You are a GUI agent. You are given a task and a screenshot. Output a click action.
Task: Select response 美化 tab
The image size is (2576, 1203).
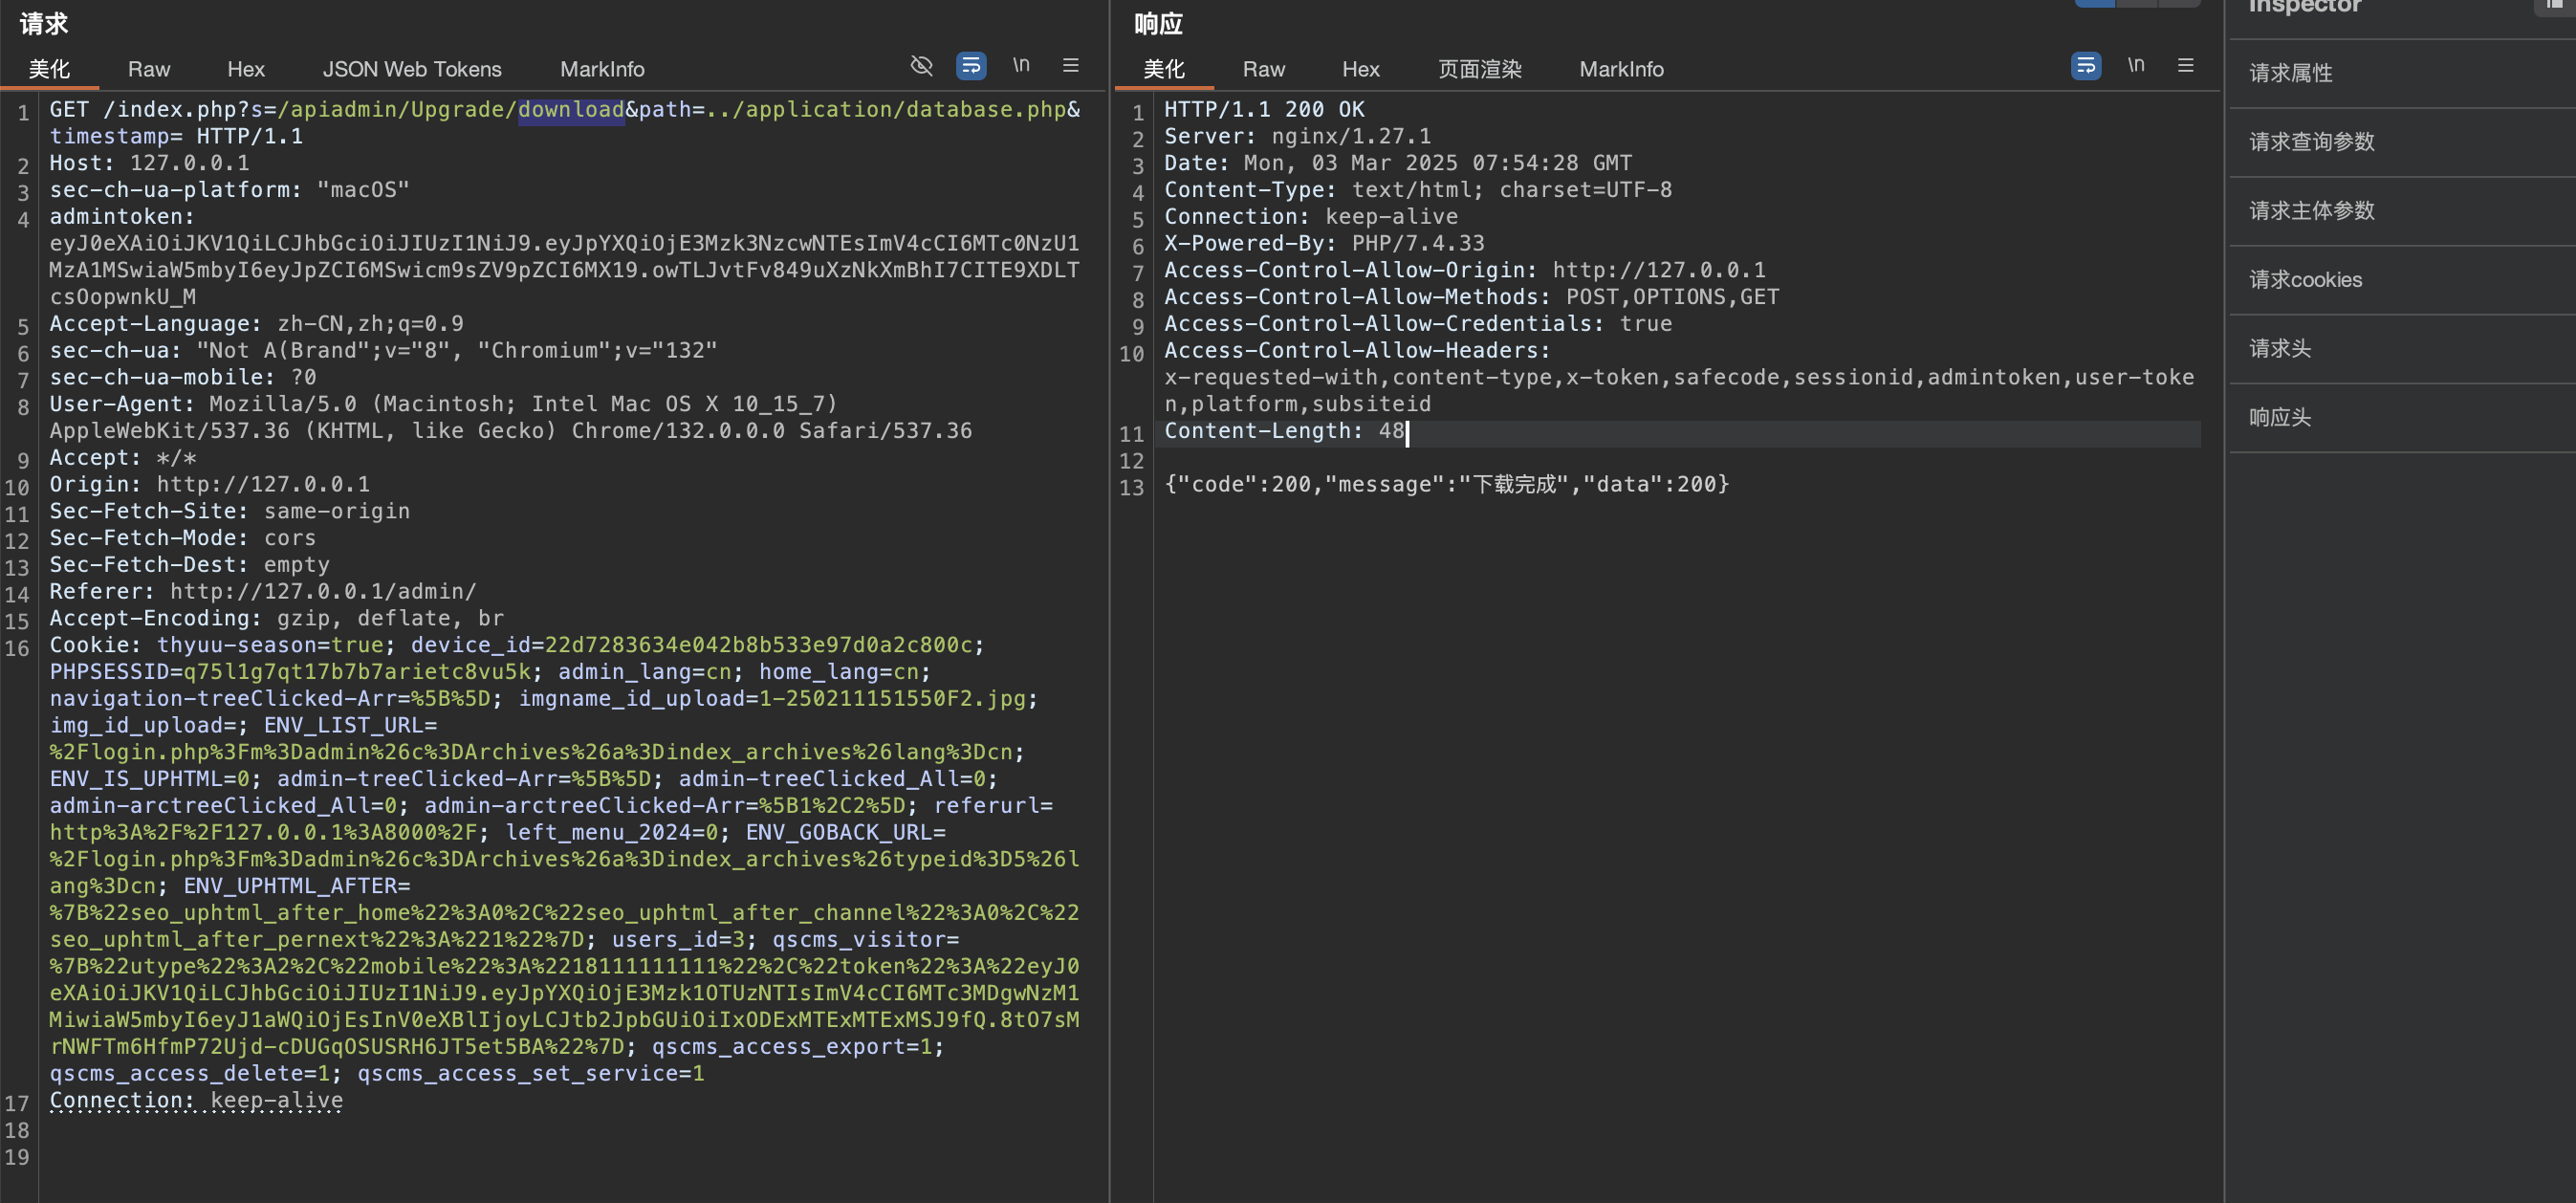[1164, 69]
